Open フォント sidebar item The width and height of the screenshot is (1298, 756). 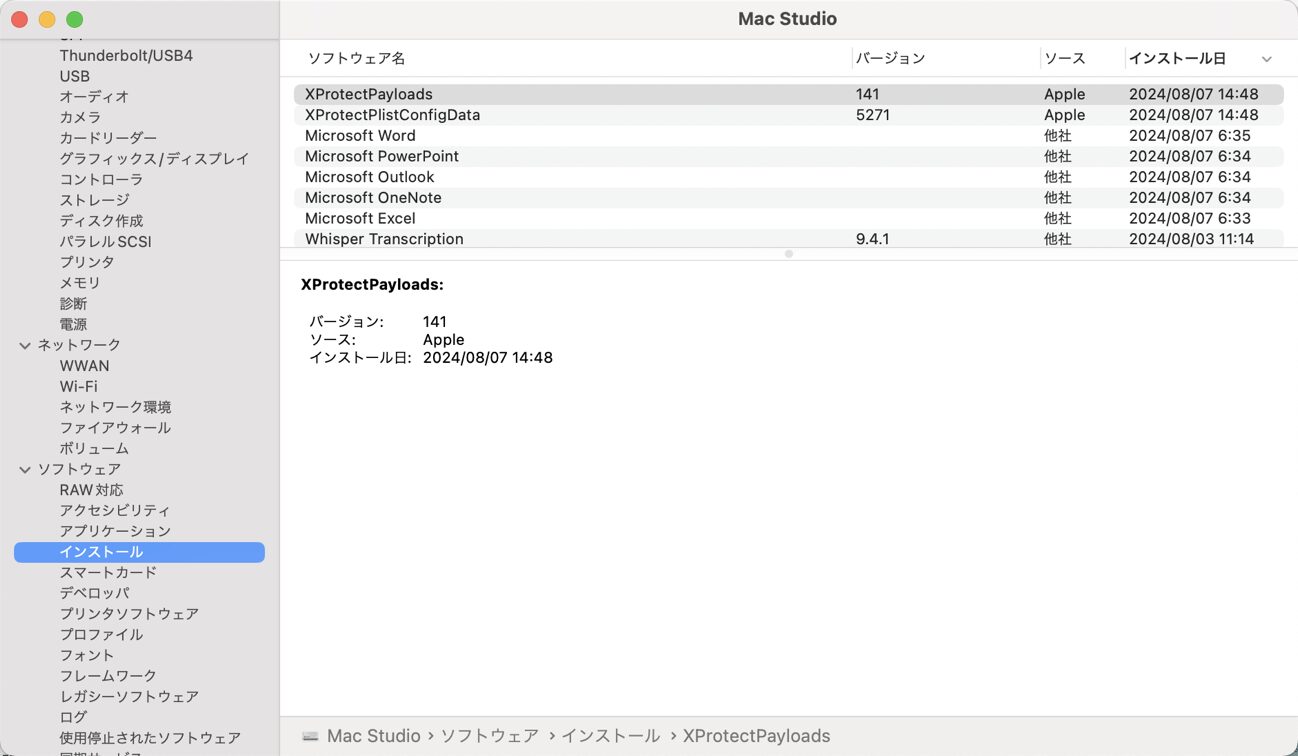(87, 655)
